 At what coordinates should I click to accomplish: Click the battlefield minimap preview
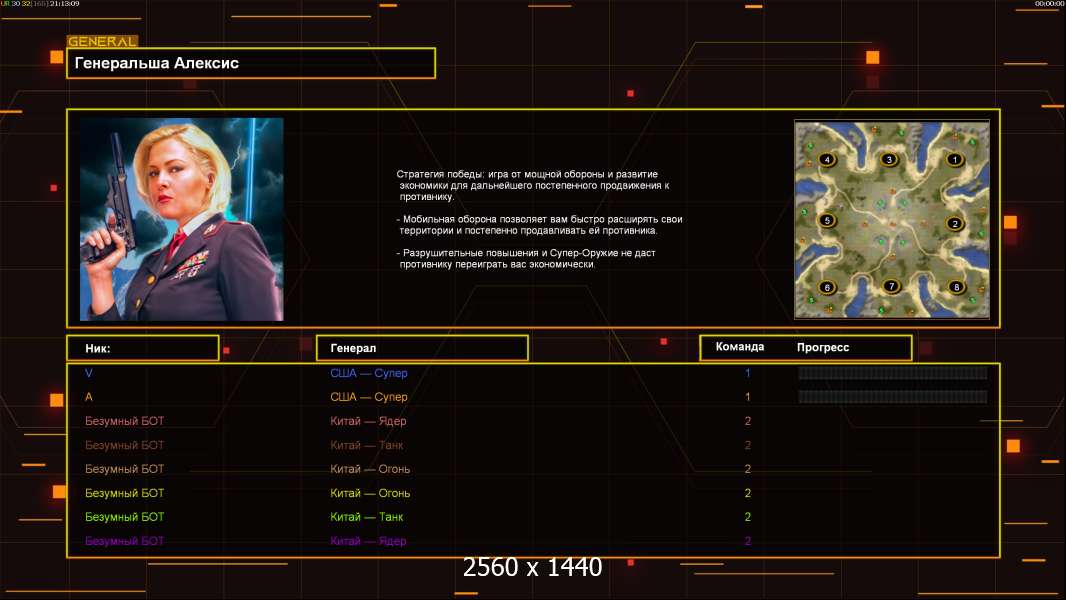pyautogui.click(x=892, y=219)
